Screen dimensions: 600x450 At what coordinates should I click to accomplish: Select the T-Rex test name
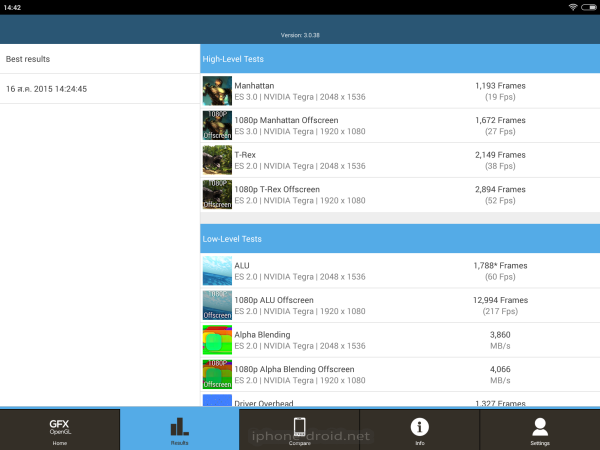coord(245,155)
